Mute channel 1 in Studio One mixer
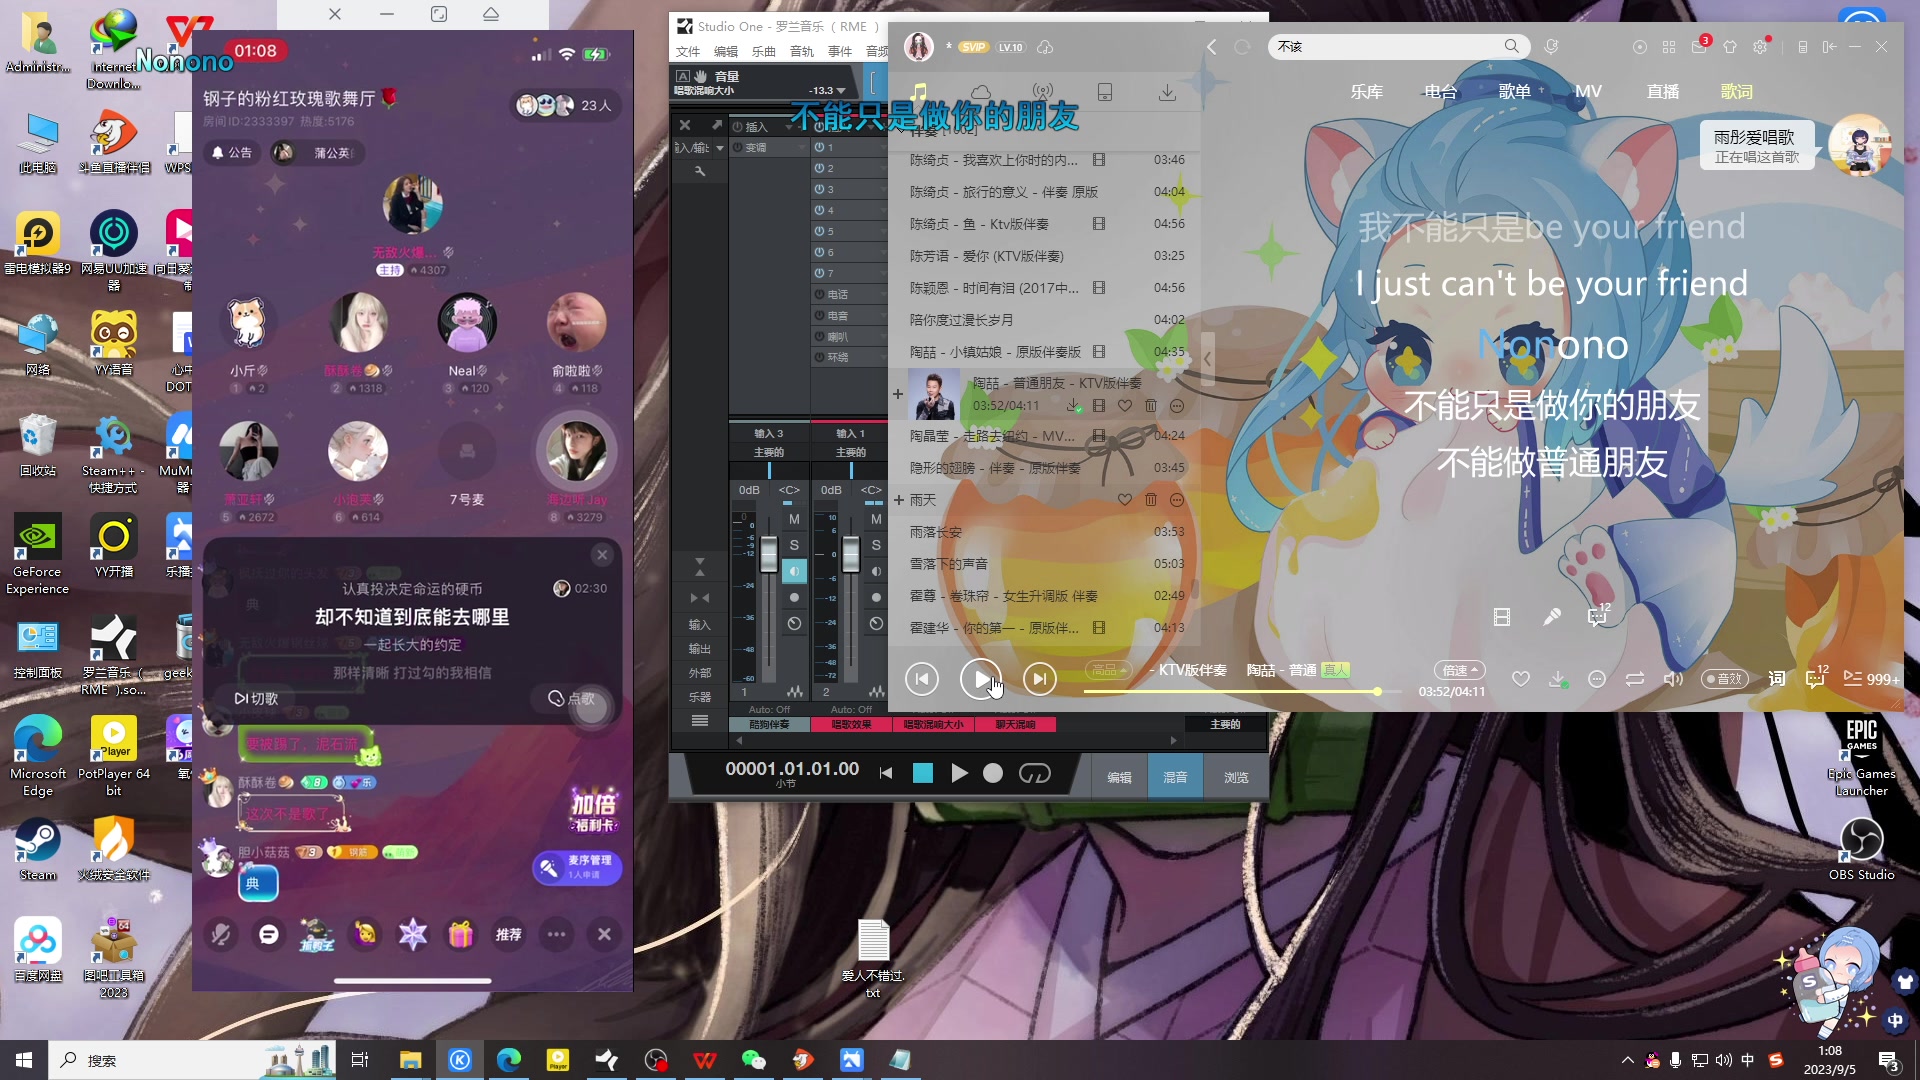The width and height of the screenshot is (1920, 1080). coord(794,519)
